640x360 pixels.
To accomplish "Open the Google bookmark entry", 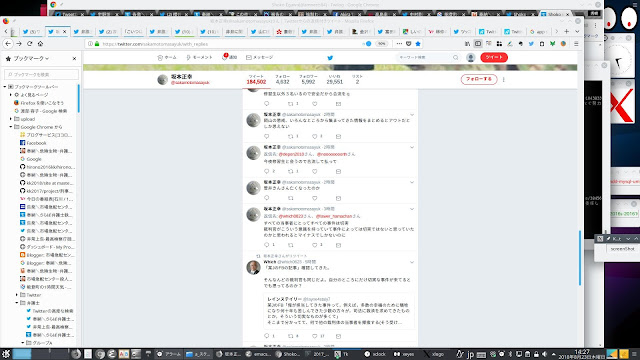I will pos(31,159).
